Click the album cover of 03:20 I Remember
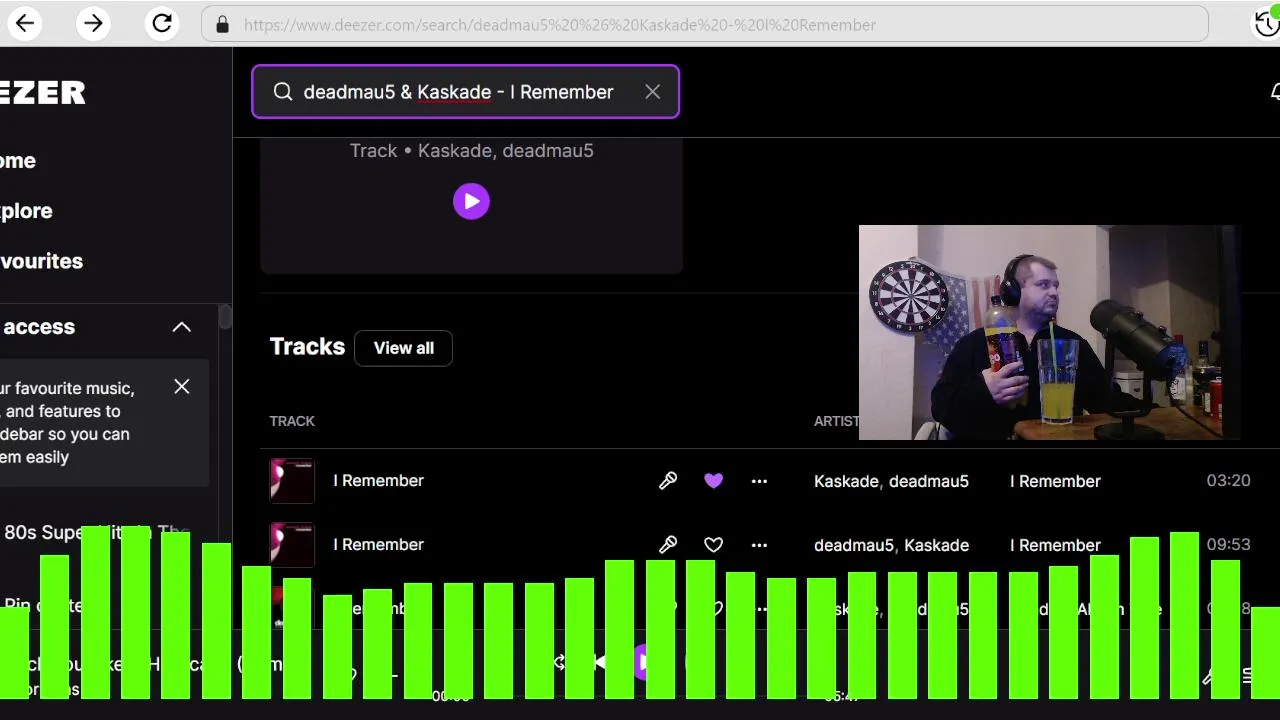Image resolution: width=1280 pixels, height=720 pixels. tap(292, 481)
